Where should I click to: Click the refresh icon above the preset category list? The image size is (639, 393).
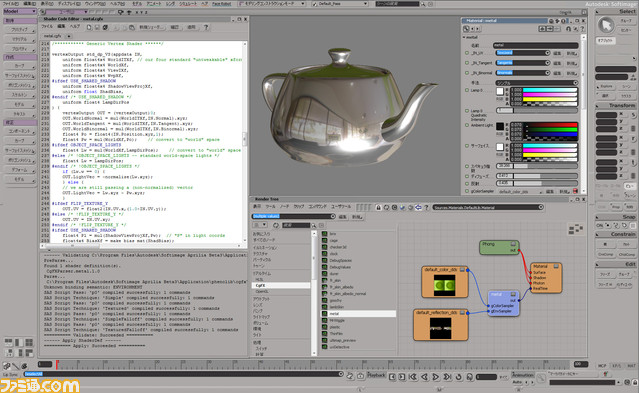(276, 225)
